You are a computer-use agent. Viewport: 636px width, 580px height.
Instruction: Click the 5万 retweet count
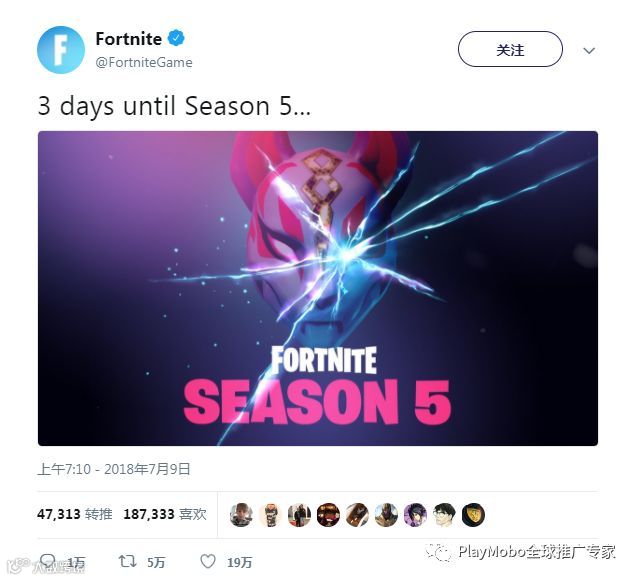tap(156, 563)
